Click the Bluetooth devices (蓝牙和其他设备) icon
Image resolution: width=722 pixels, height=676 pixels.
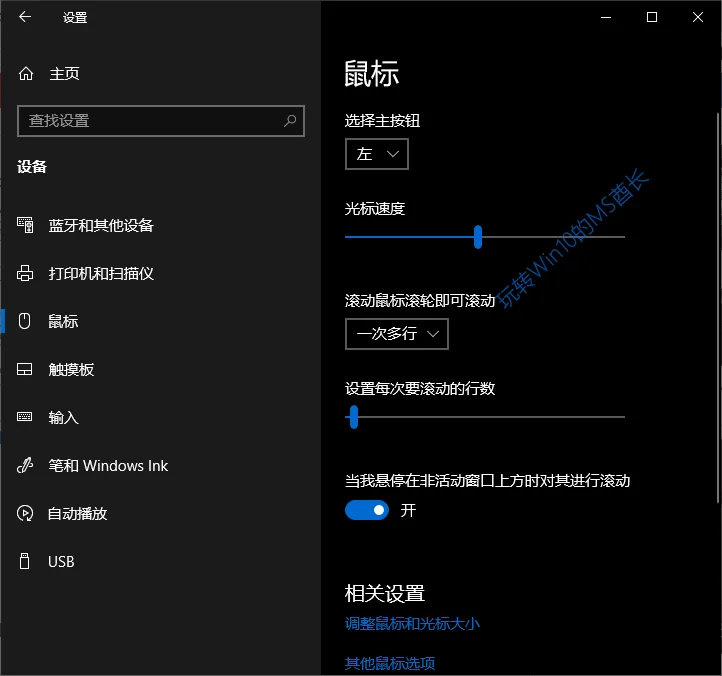point(26,226)
